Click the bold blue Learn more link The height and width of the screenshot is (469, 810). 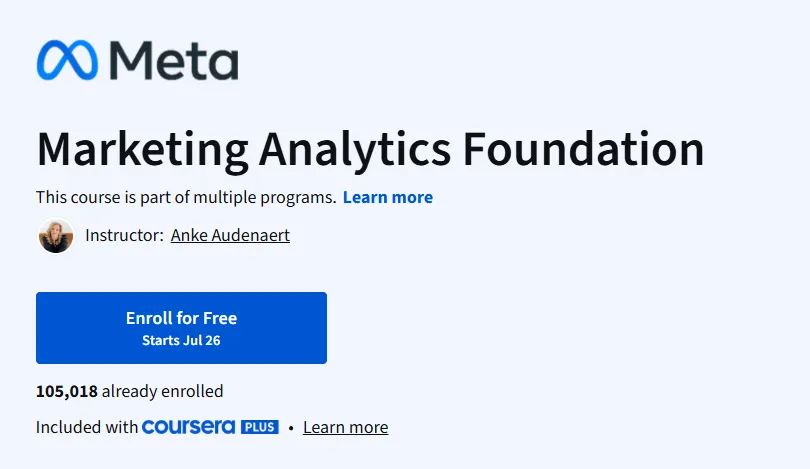388,197
